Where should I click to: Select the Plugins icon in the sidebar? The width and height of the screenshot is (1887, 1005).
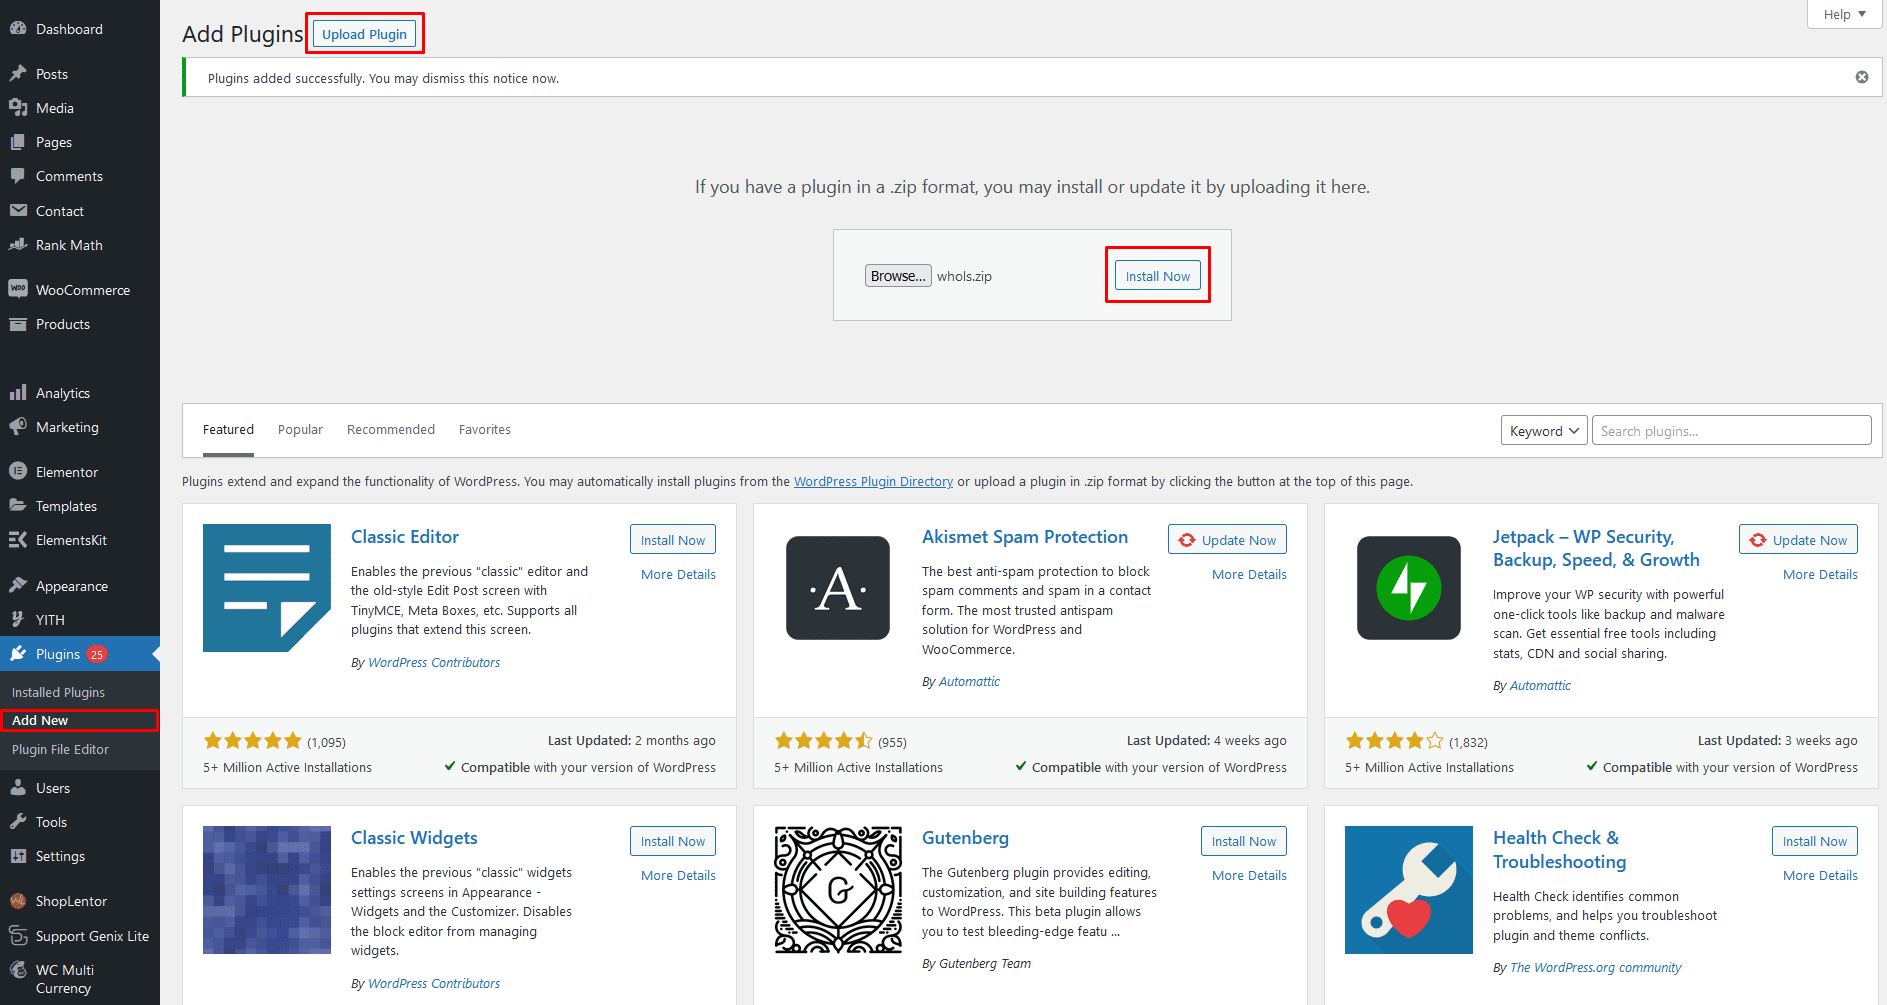pyautogui.click(x=20, y=653)
